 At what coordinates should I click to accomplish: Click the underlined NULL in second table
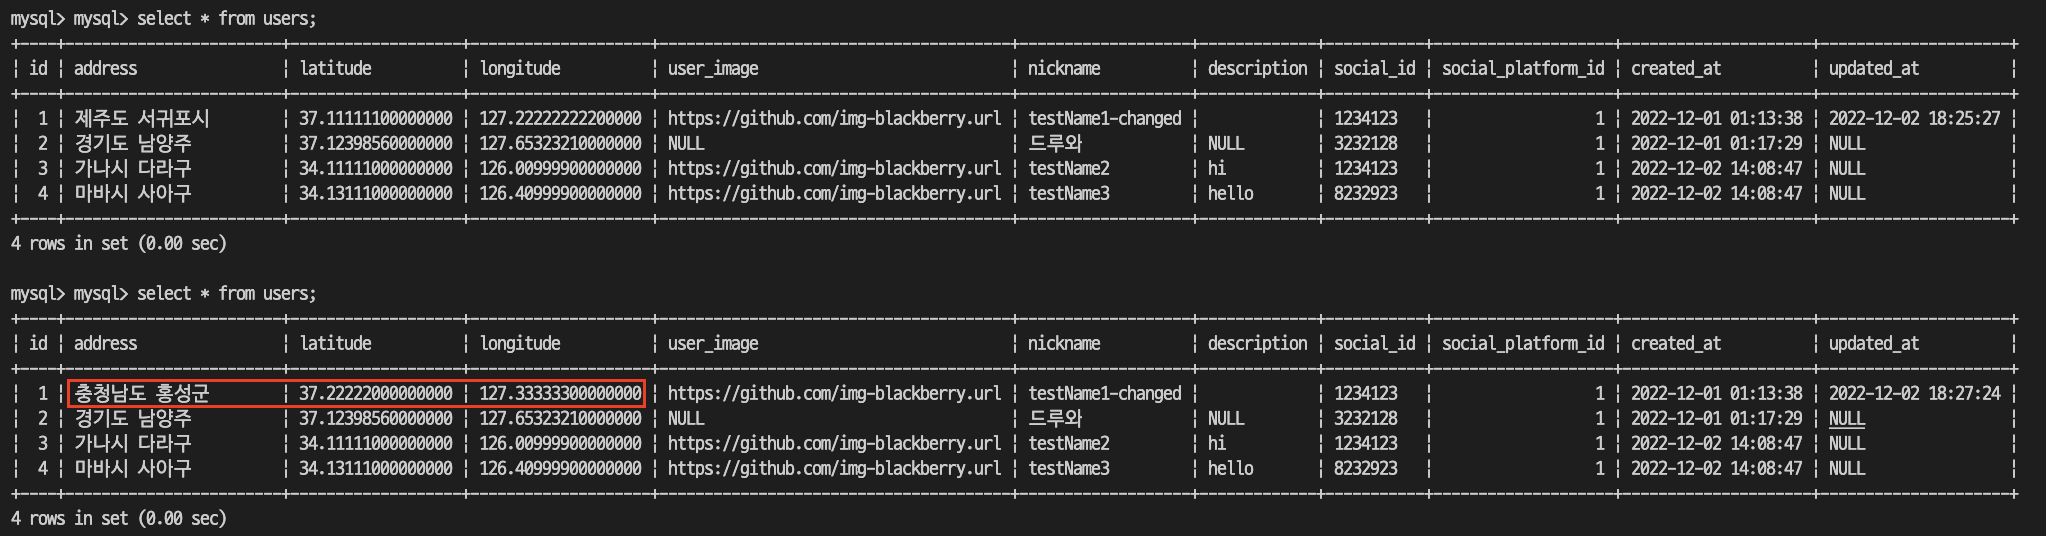tap(1846, 418)
